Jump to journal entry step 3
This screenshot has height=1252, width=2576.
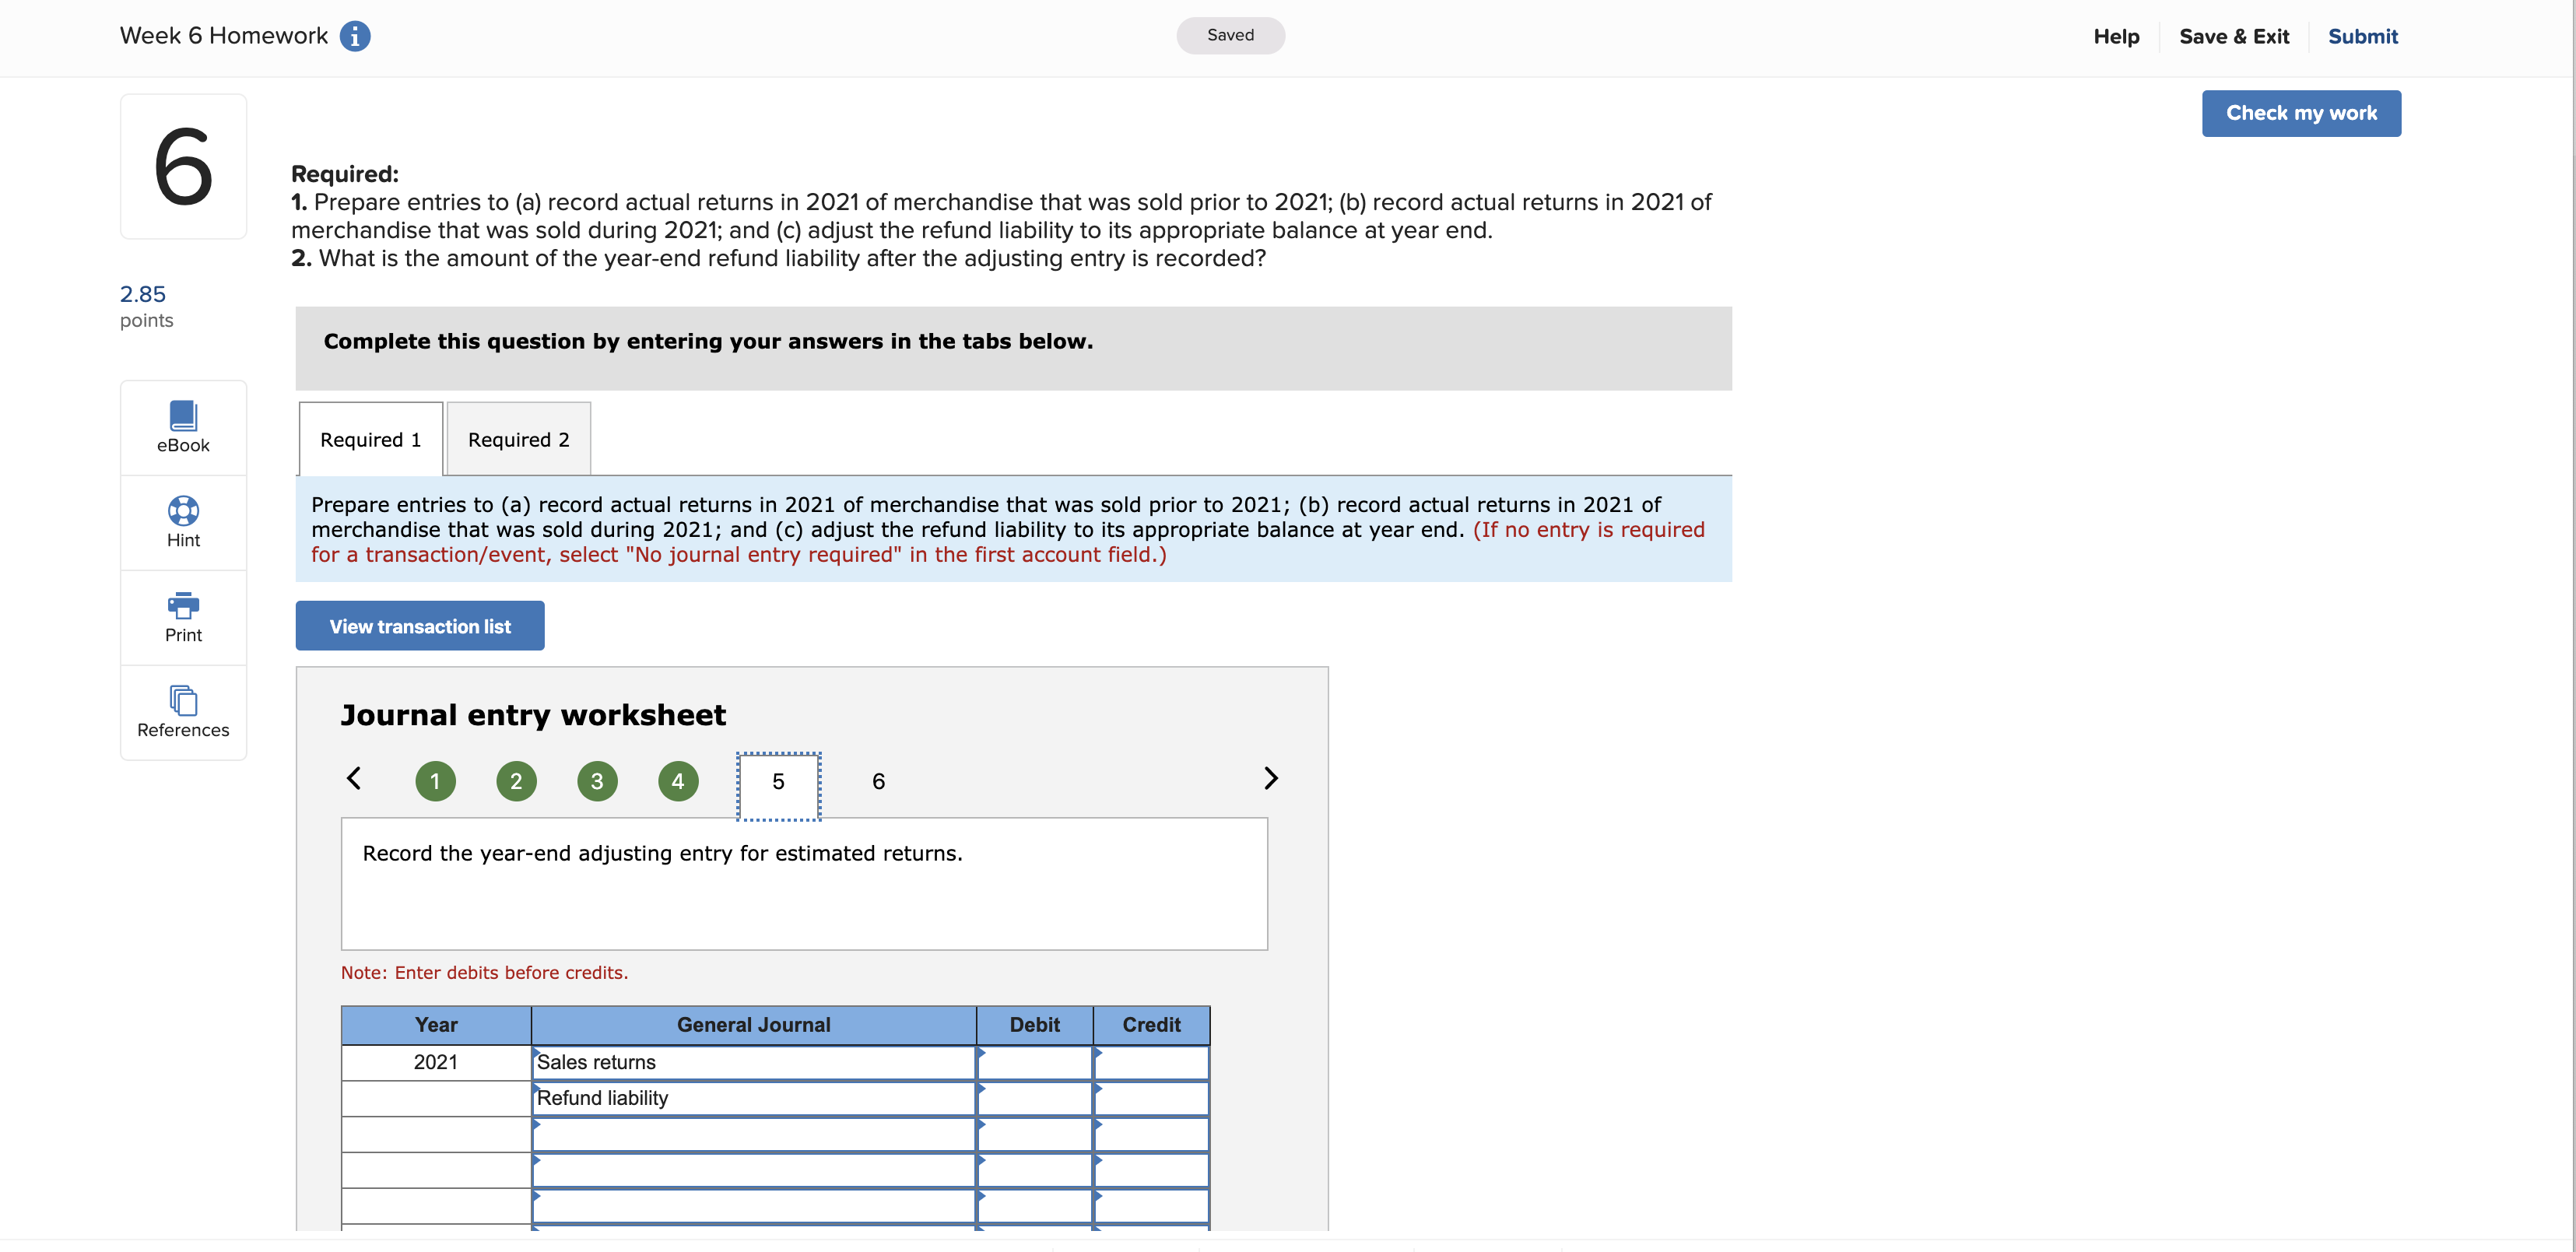click(x=597, y=781)
